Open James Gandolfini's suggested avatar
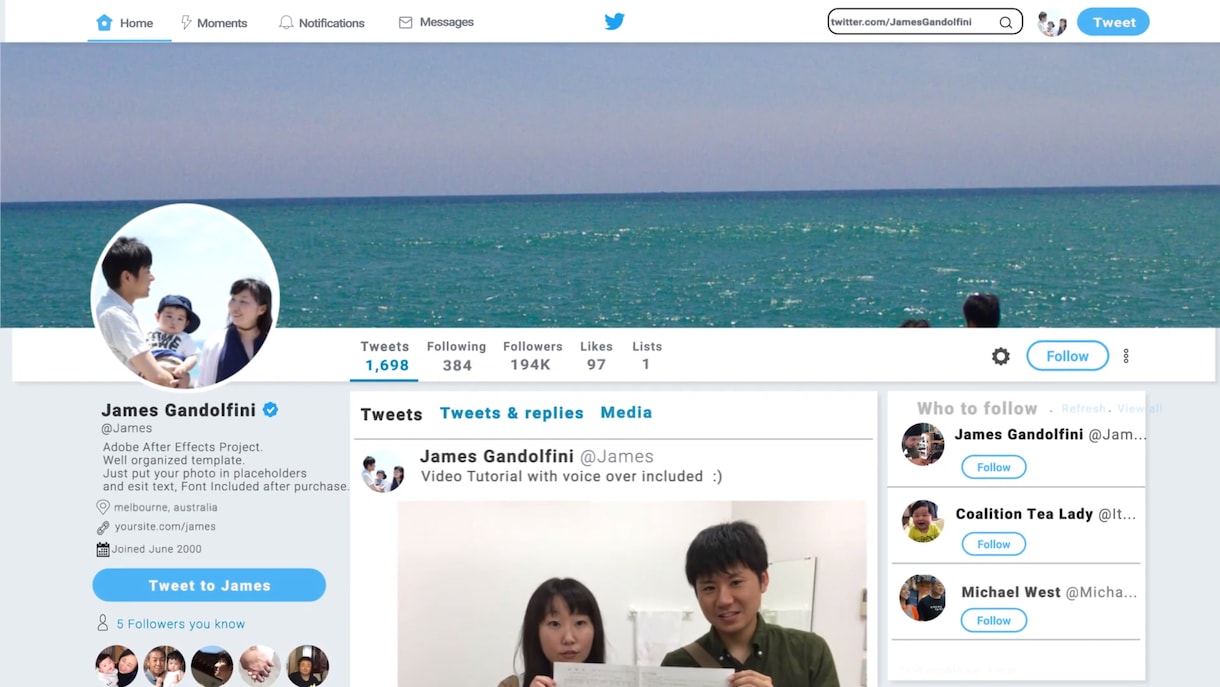The height and width of the screenshot is (687, 1220). 923,444
